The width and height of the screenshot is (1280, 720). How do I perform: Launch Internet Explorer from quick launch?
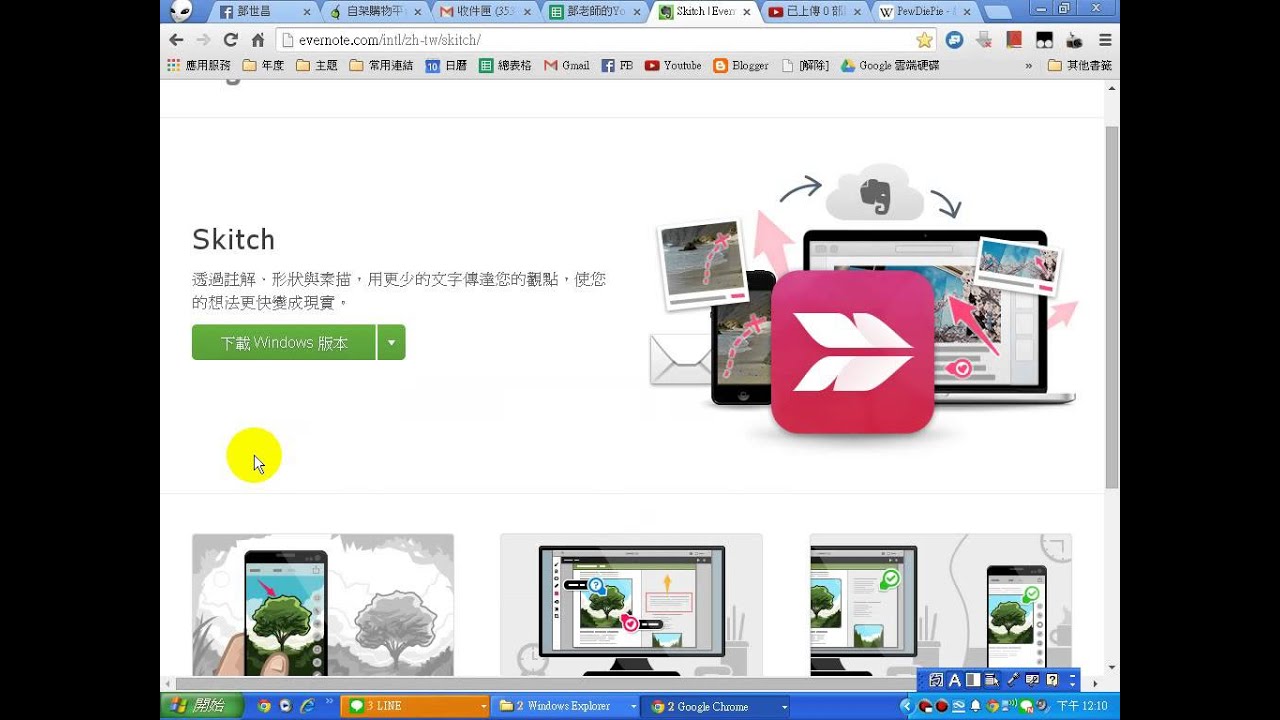307,706
